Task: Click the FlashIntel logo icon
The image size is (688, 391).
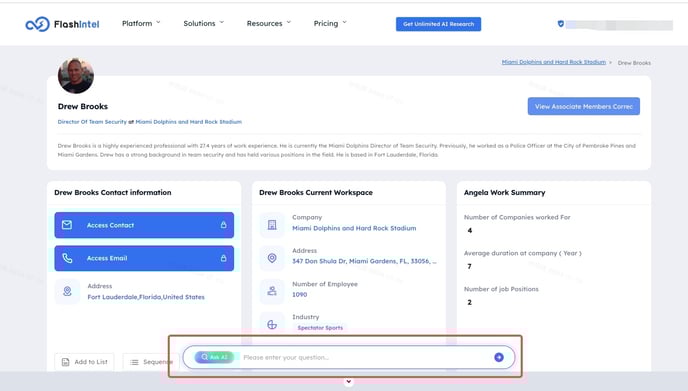Action: 37,24
